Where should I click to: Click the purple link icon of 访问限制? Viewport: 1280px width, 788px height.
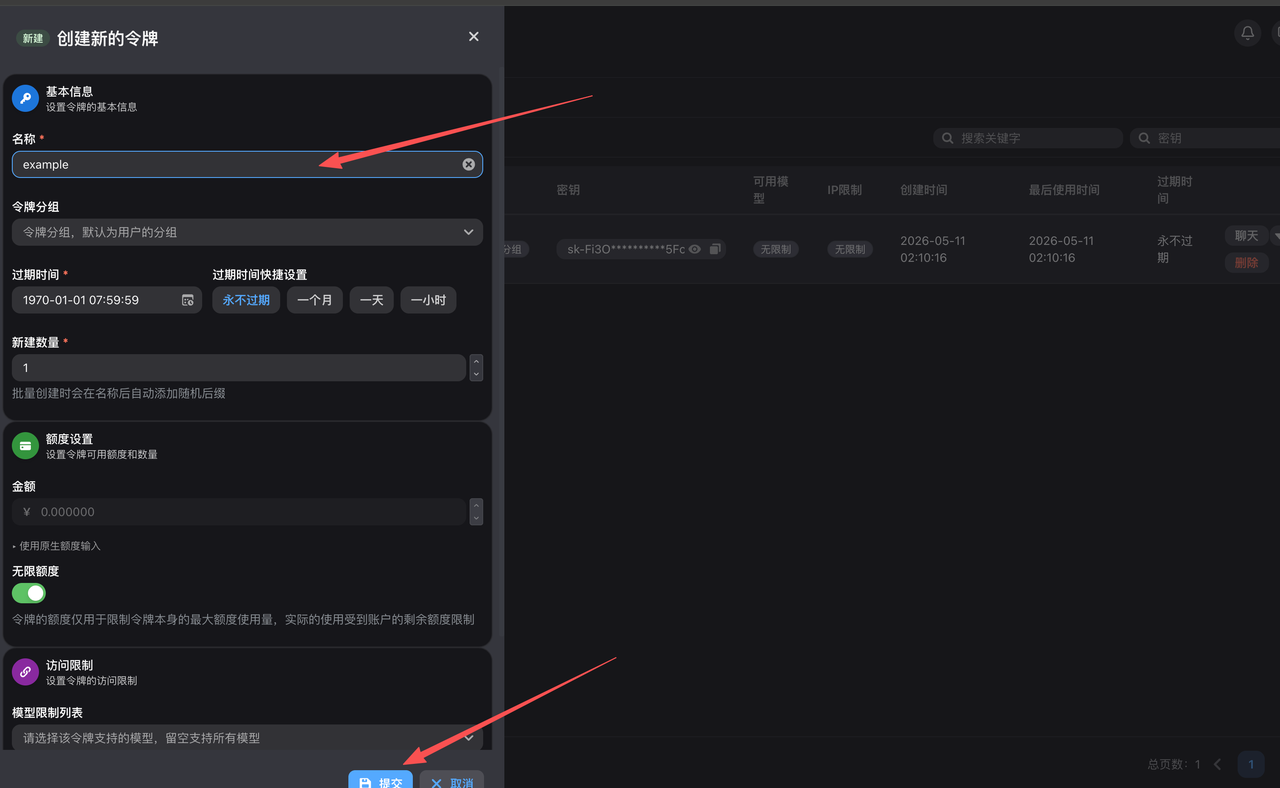(x=25, y=672)
